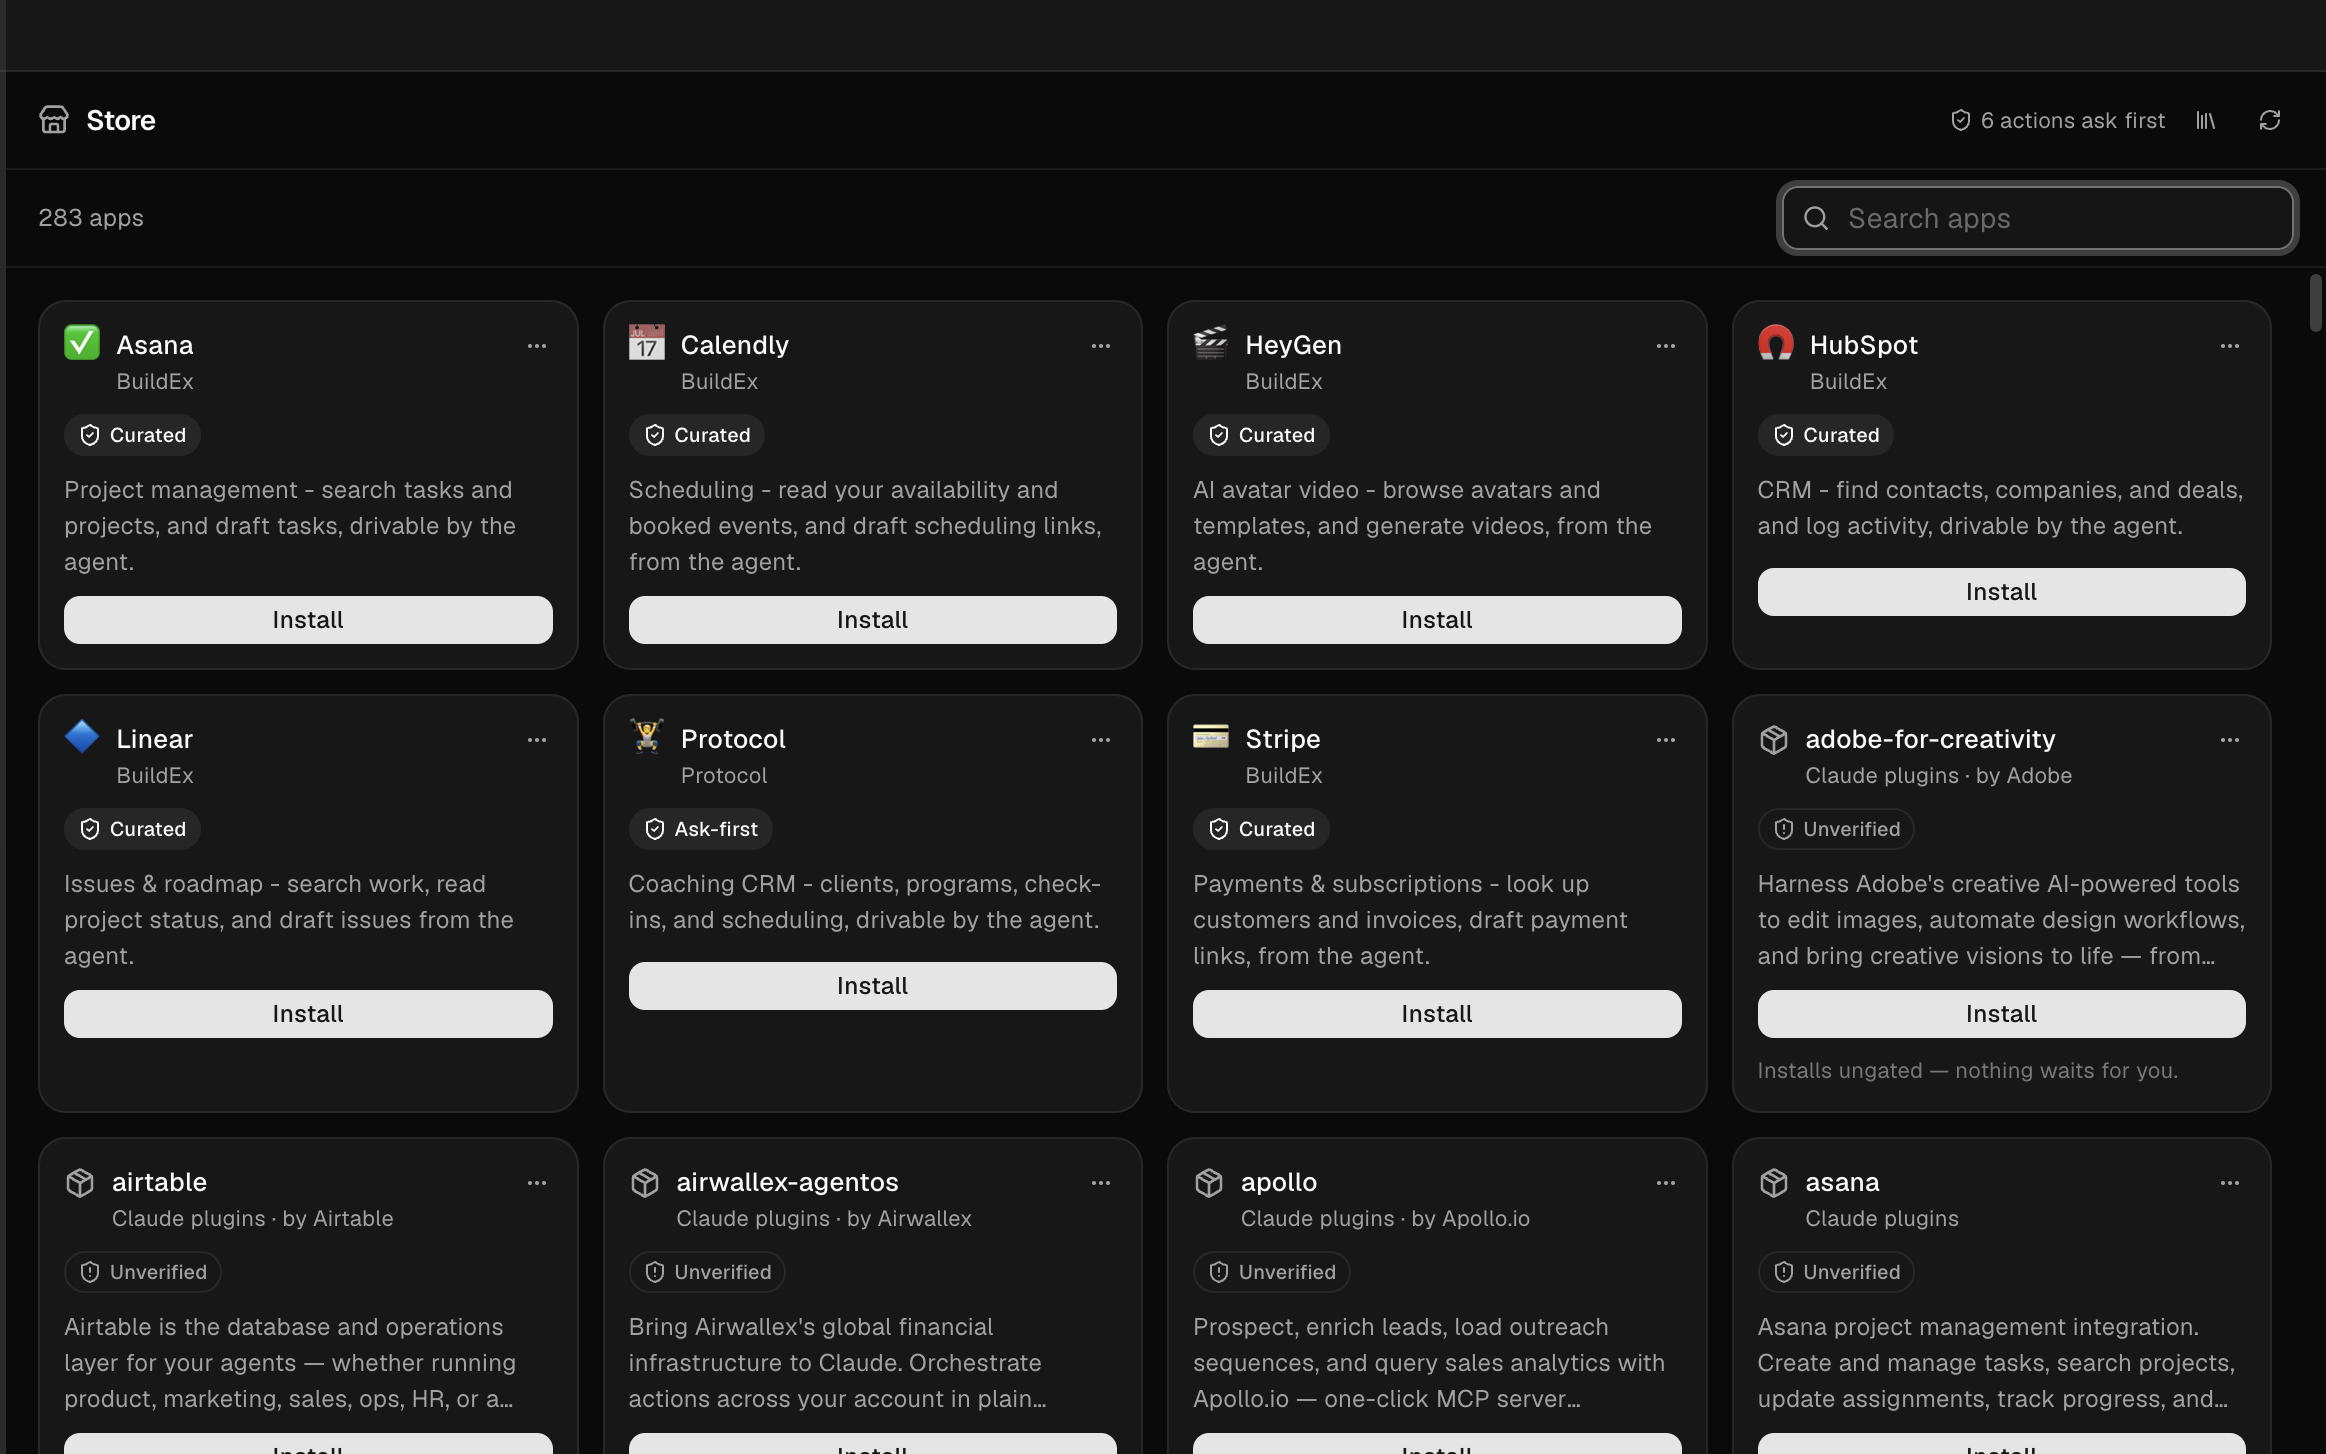Click the Curated badge on Linear card
Viewport: 2326px width, 1454px height.
pos(133,829)
